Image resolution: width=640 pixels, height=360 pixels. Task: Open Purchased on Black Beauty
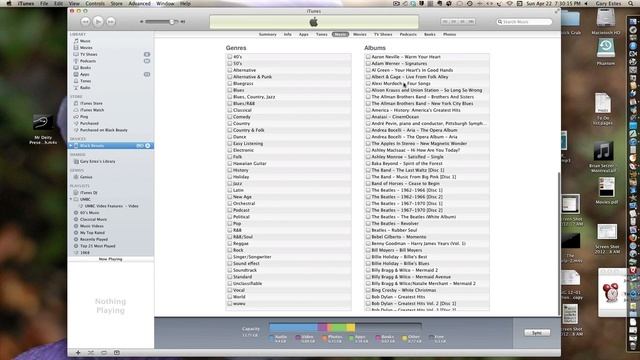pyautogui.click(x=103, y=130)
